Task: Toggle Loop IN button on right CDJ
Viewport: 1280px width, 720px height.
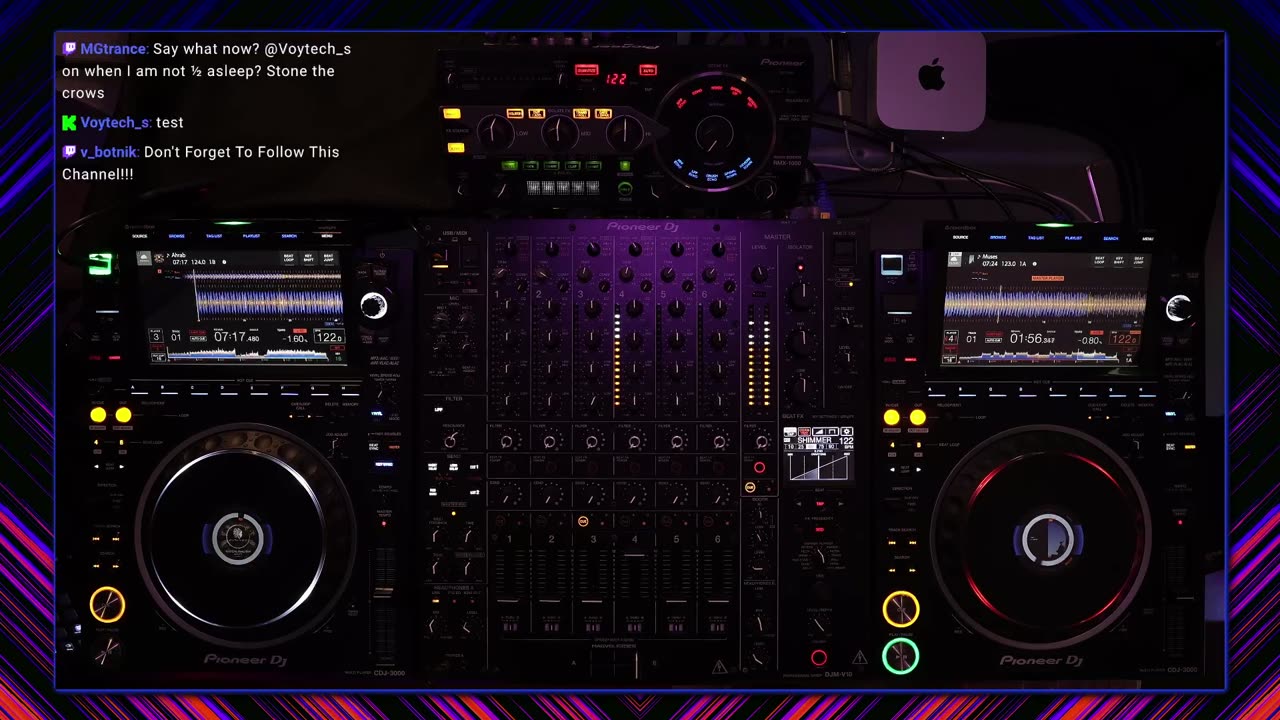Action: coord(891,417)
